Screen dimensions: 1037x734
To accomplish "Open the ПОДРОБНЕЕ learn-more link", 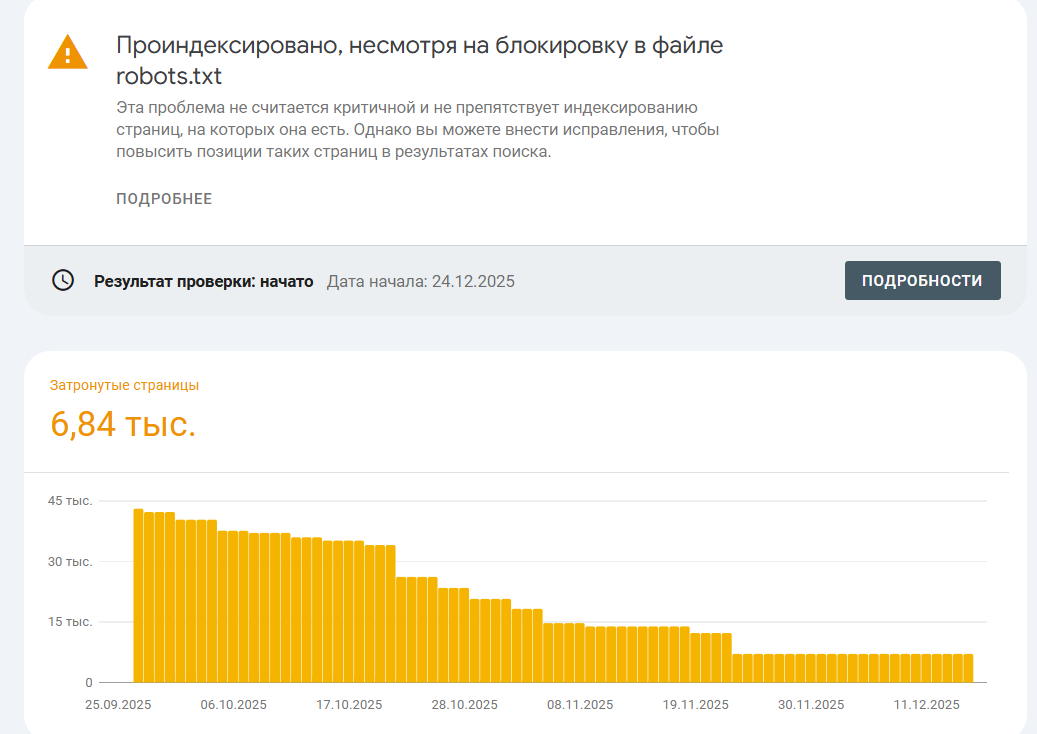I will 164,199.
